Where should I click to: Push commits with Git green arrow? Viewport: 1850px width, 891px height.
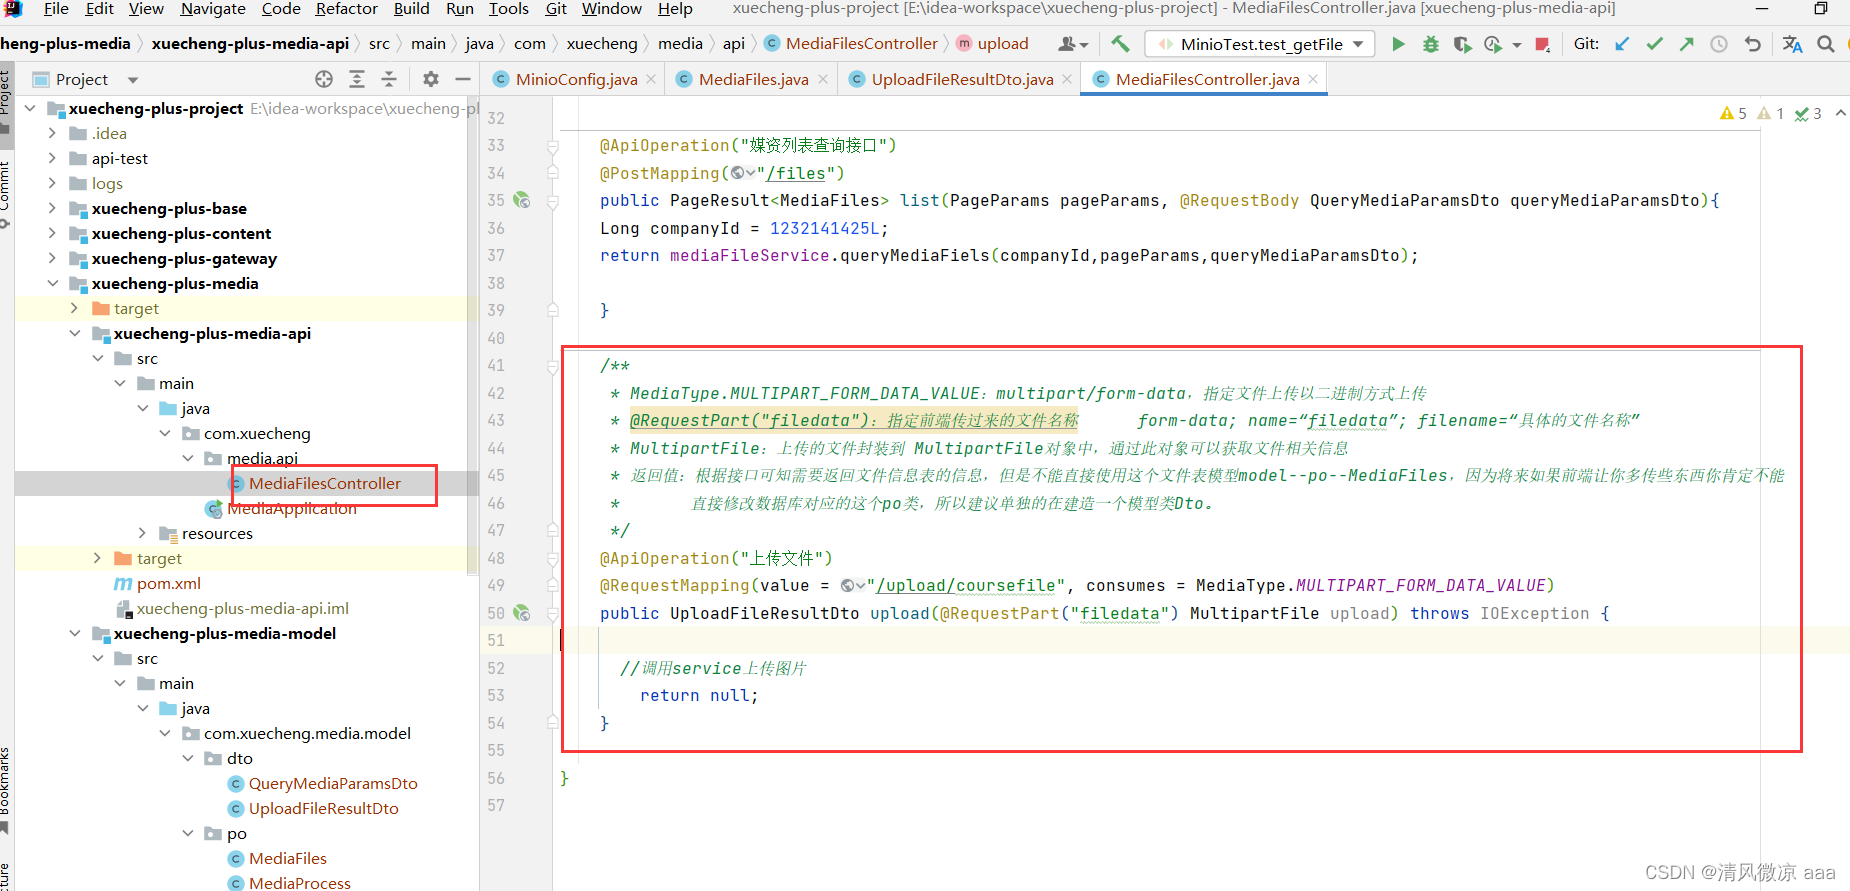pyautogui.click(x=1687, y=44)
